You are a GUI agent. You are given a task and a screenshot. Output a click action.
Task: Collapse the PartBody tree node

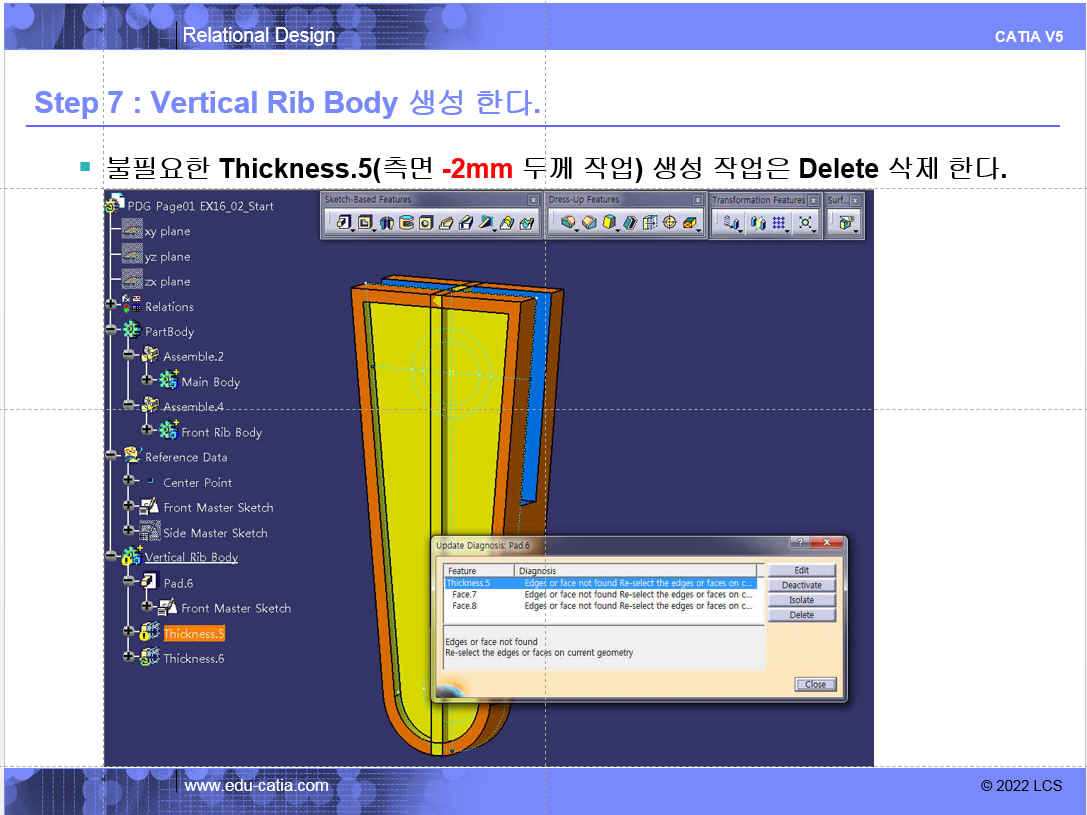tap(111, 331)
